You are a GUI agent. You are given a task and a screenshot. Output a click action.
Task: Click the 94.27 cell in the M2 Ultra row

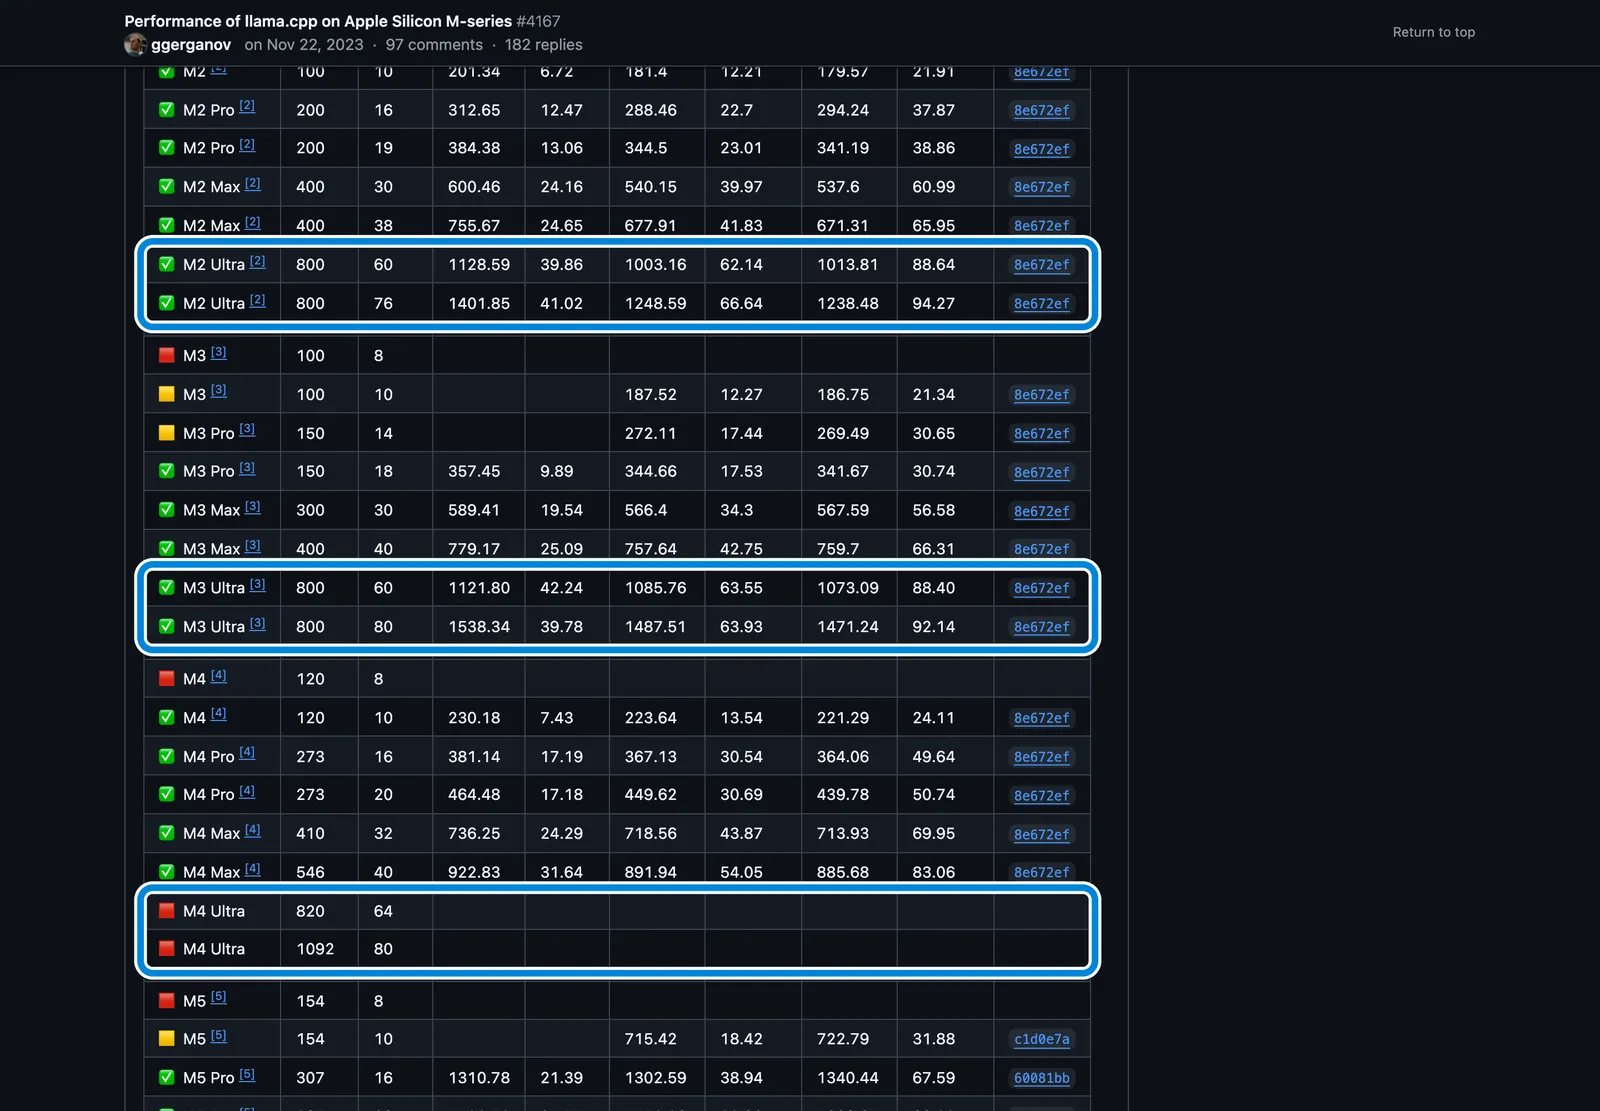tap(933, 303)
